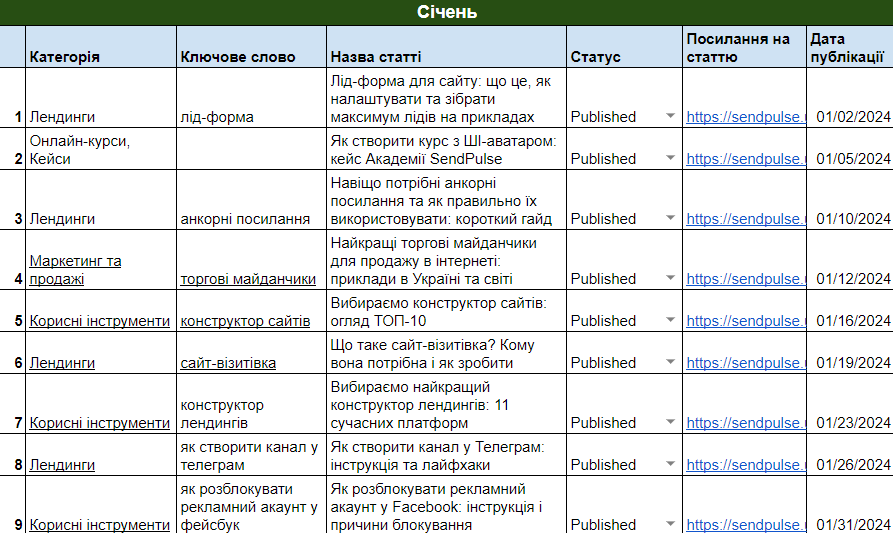893x533 pixels.
Task: Click the сайт-візитівка keyword link
Action: point(228,363)
